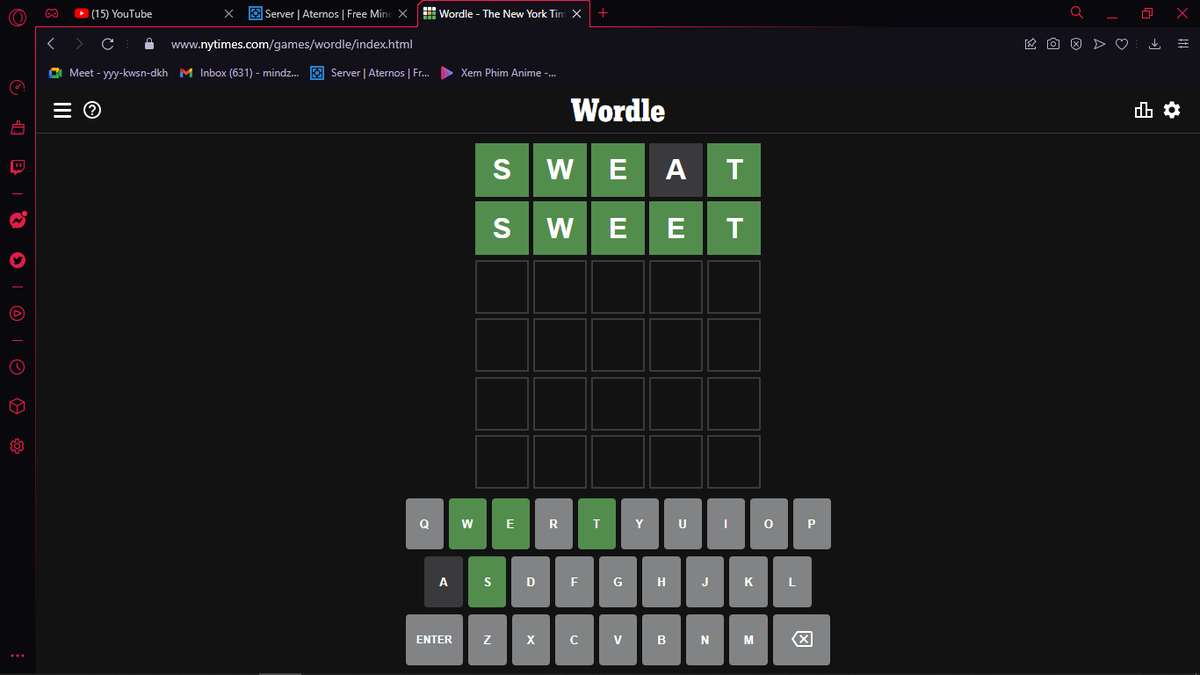Add page to bookmarks with heart icon
1200x675 pixels.
point(1122,44)
